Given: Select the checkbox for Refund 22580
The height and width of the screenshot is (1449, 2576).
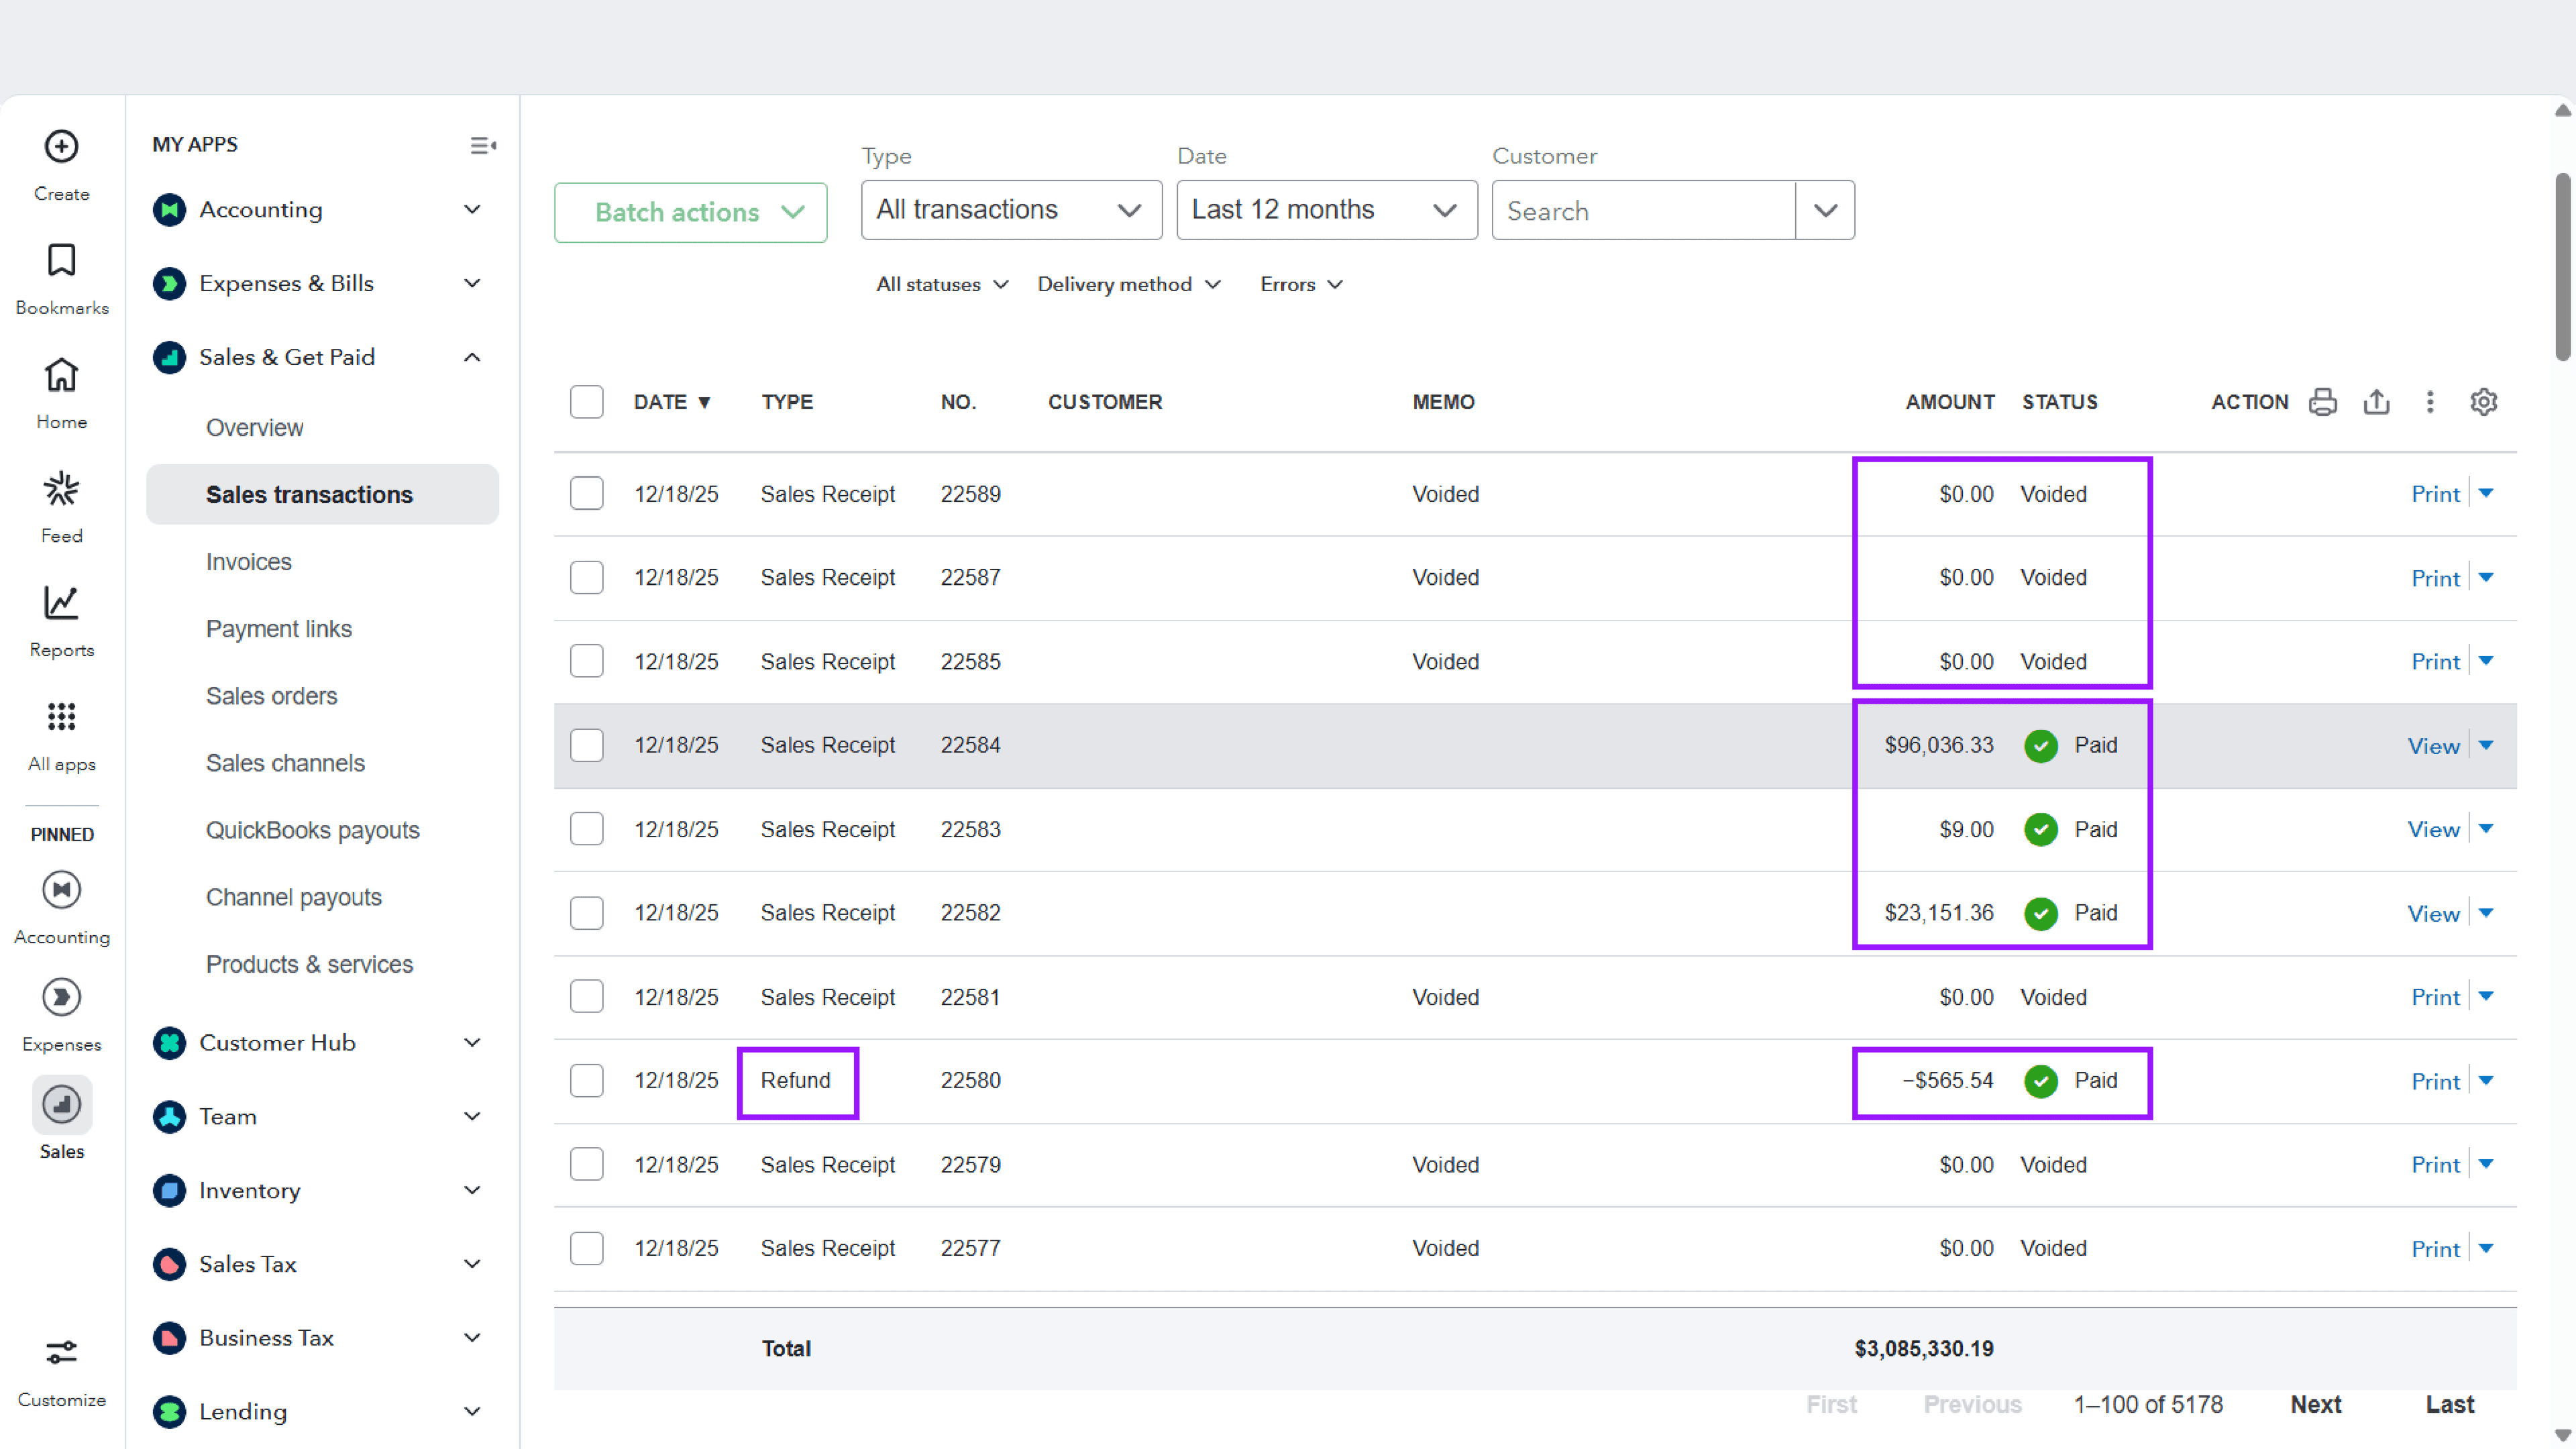Looking at the screenshot, I should point(587,1081).
